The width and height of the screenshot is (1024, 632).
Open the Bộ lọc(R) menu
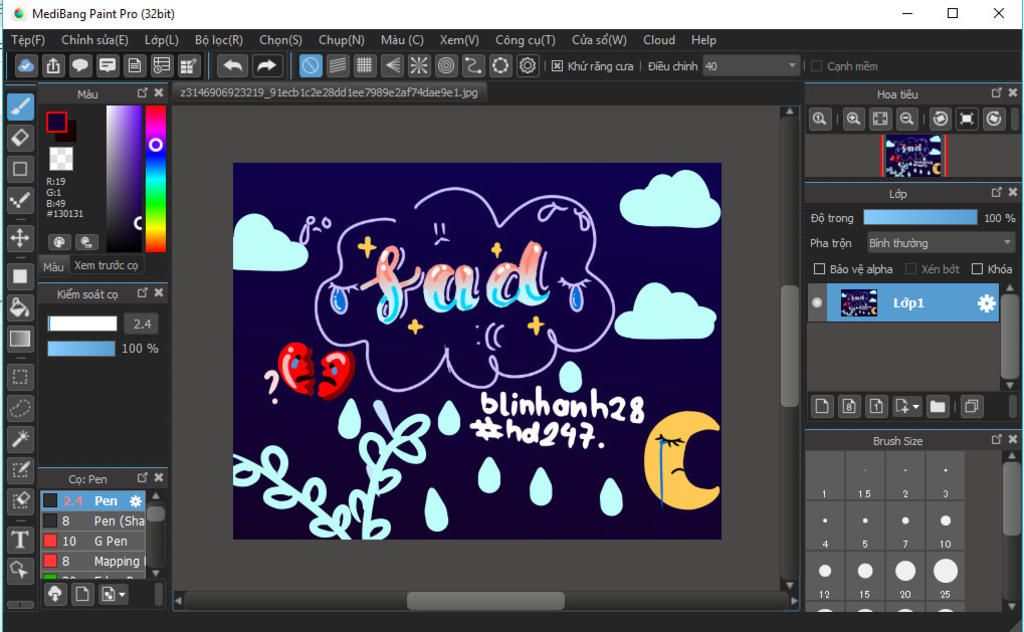[219, 40]
